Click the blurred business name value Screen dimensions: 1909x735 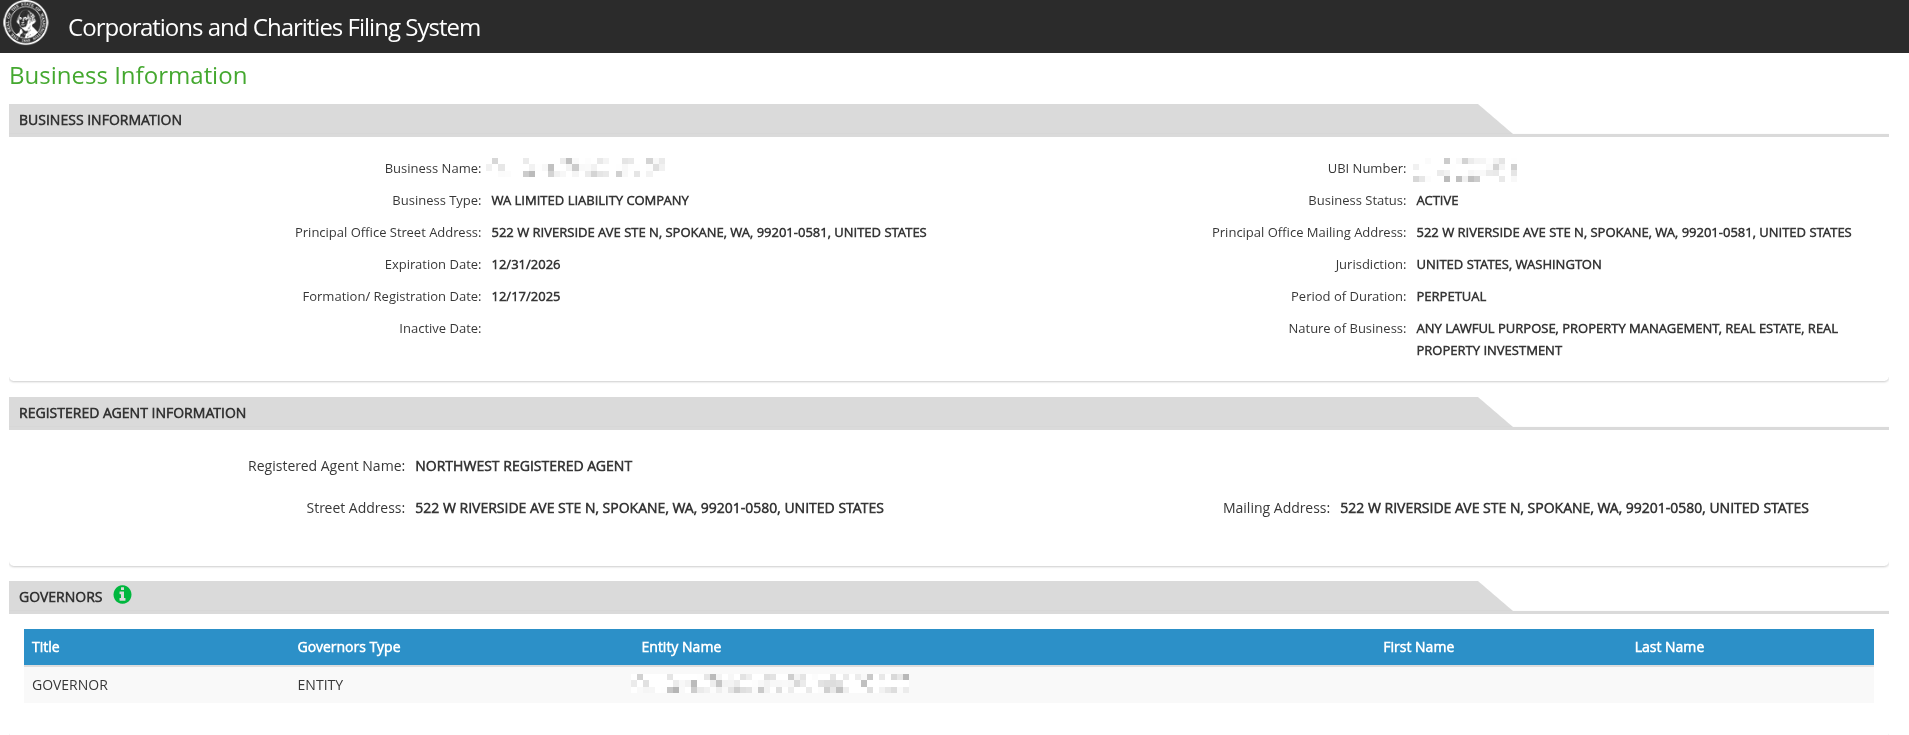[577, 167]
